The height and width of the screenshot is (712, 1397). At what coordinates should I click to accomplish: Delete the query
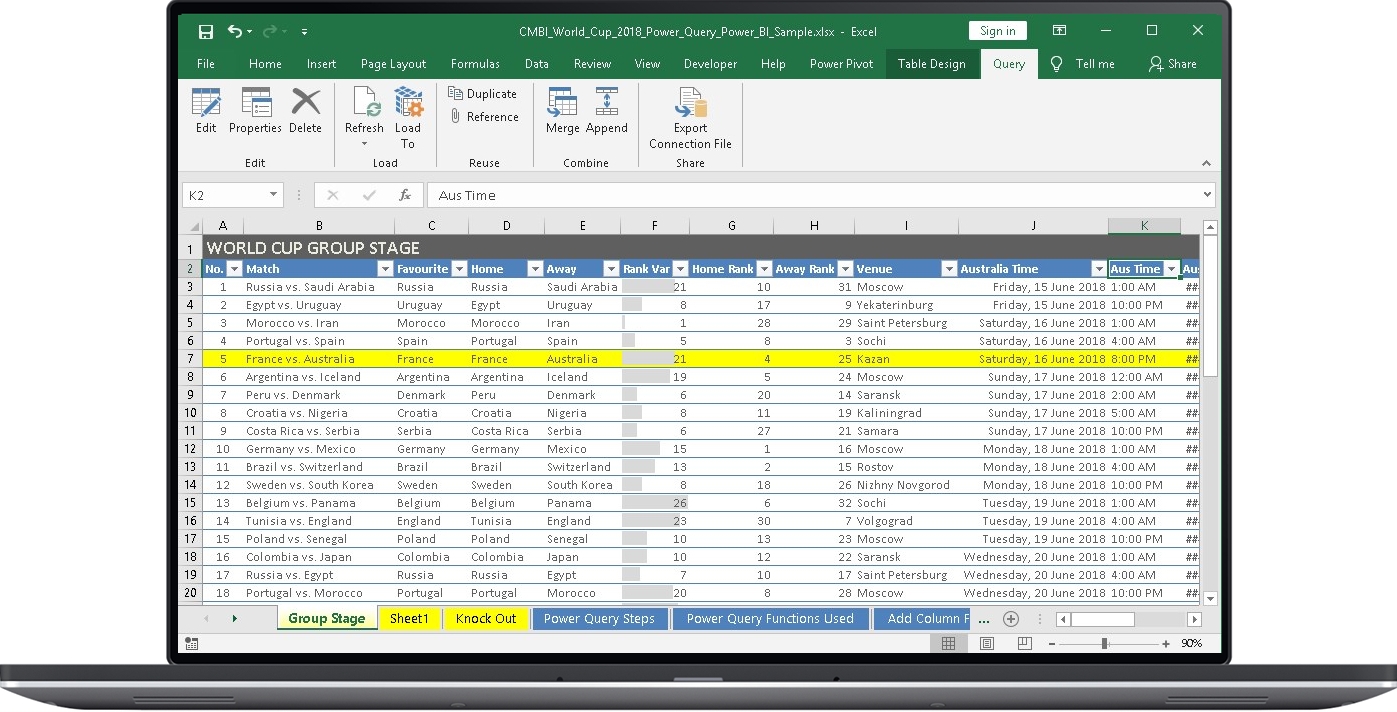[x=305, y=110]
